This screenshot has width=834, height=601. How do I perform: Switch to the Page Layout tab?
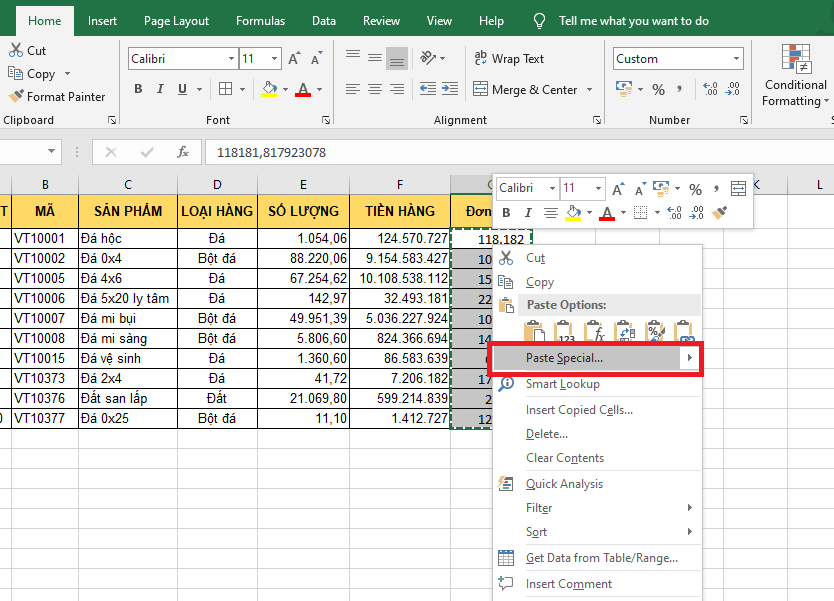176,20
